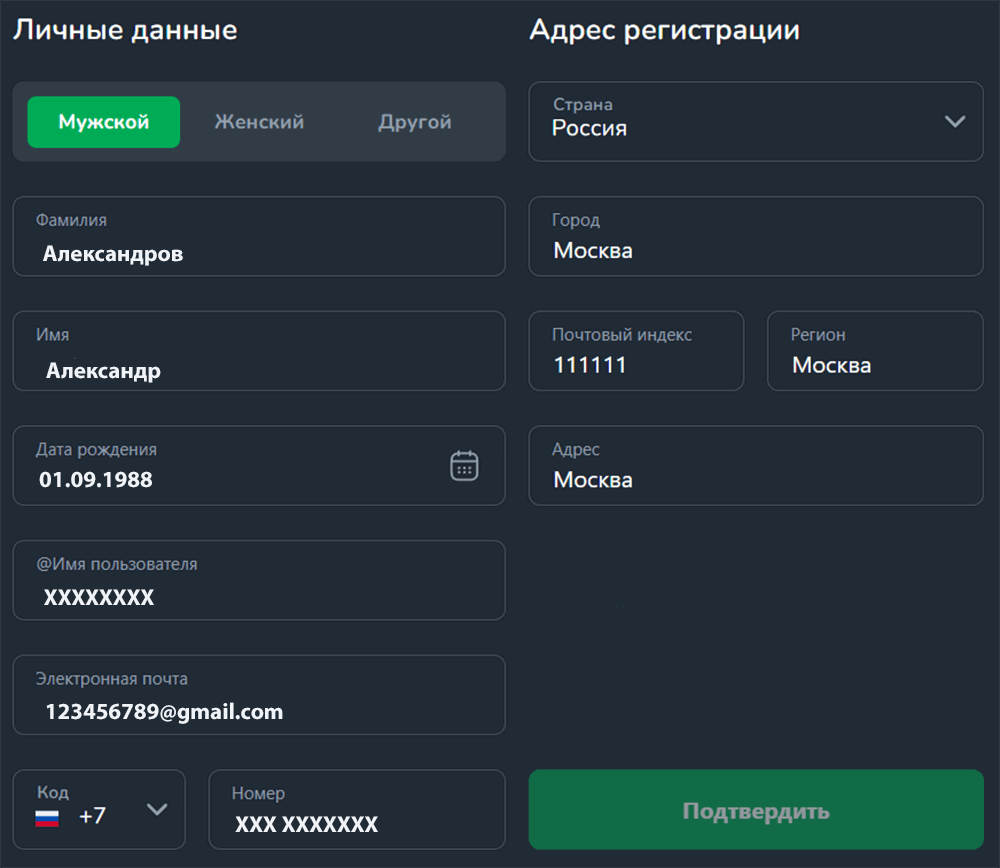This screenshot has width=1000, height=868.
Task: Select the Имя field showing Александр
Action: coord(259,351)
